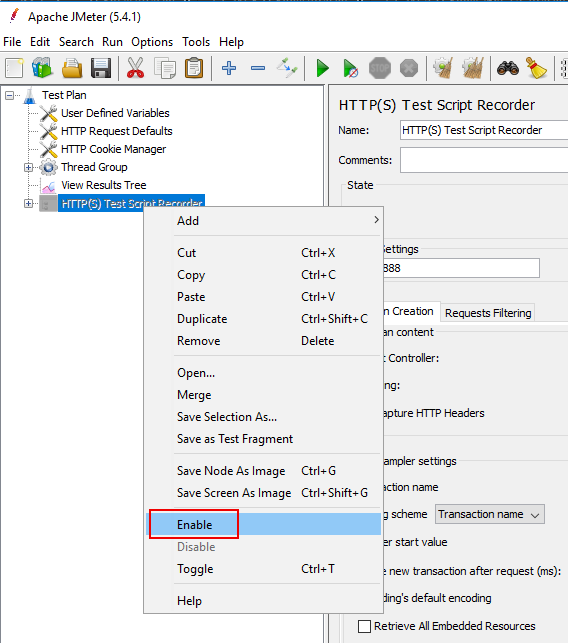Click the New test plan icon
The width and height of the screenshot is (568, 643).
pos(14,68)
